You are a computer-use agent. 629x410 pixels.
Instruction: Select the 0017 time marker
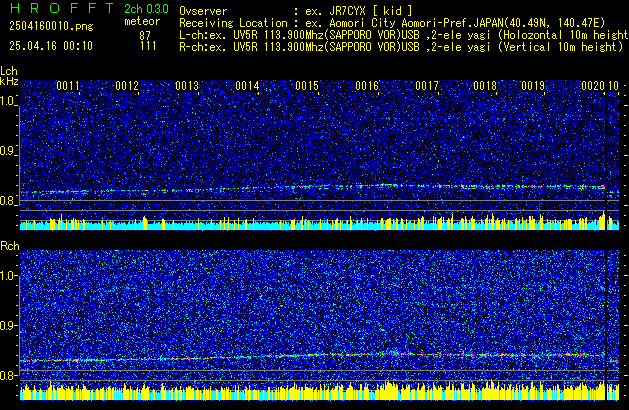click(x=427, y=86)
